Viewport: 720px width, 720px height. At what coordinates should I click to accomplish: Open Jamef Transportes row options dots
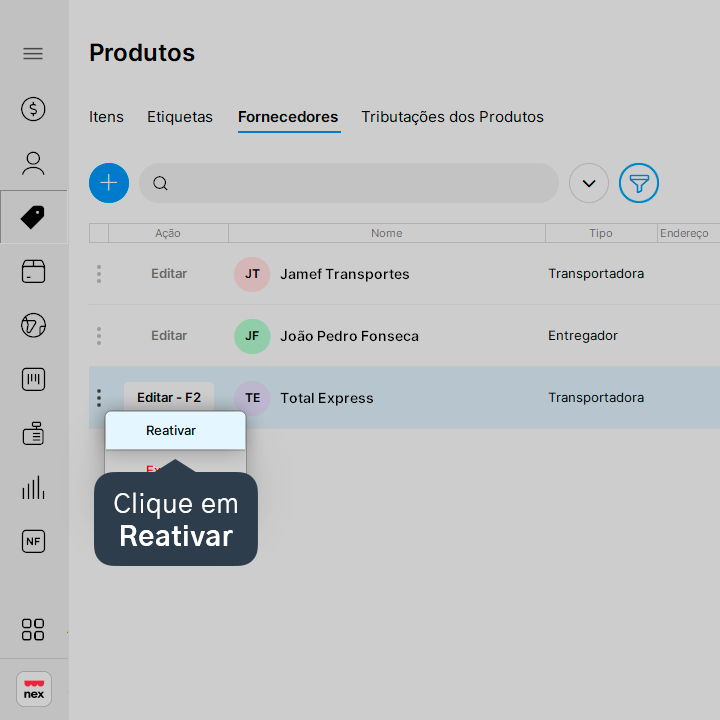tap(99, 274)
